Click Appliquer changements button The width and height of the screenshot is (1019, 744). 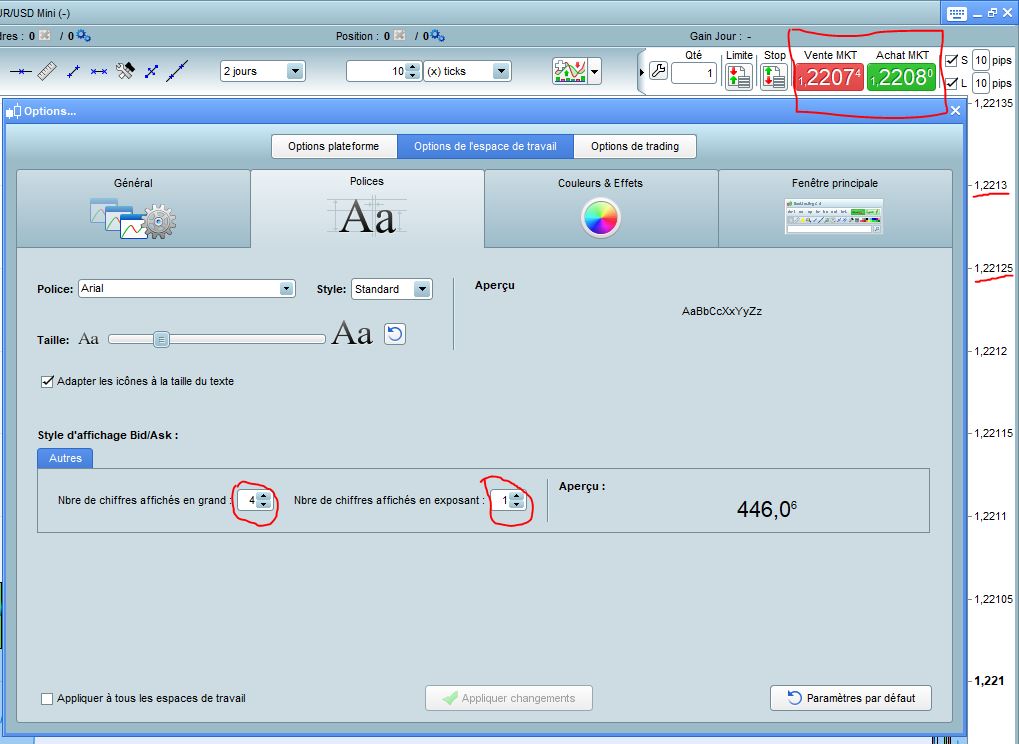point(509,698)
